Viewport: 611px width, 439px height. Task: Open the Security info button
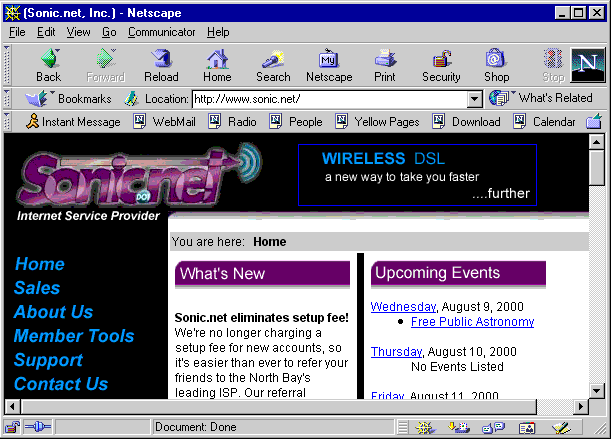[x=441, y=65]
